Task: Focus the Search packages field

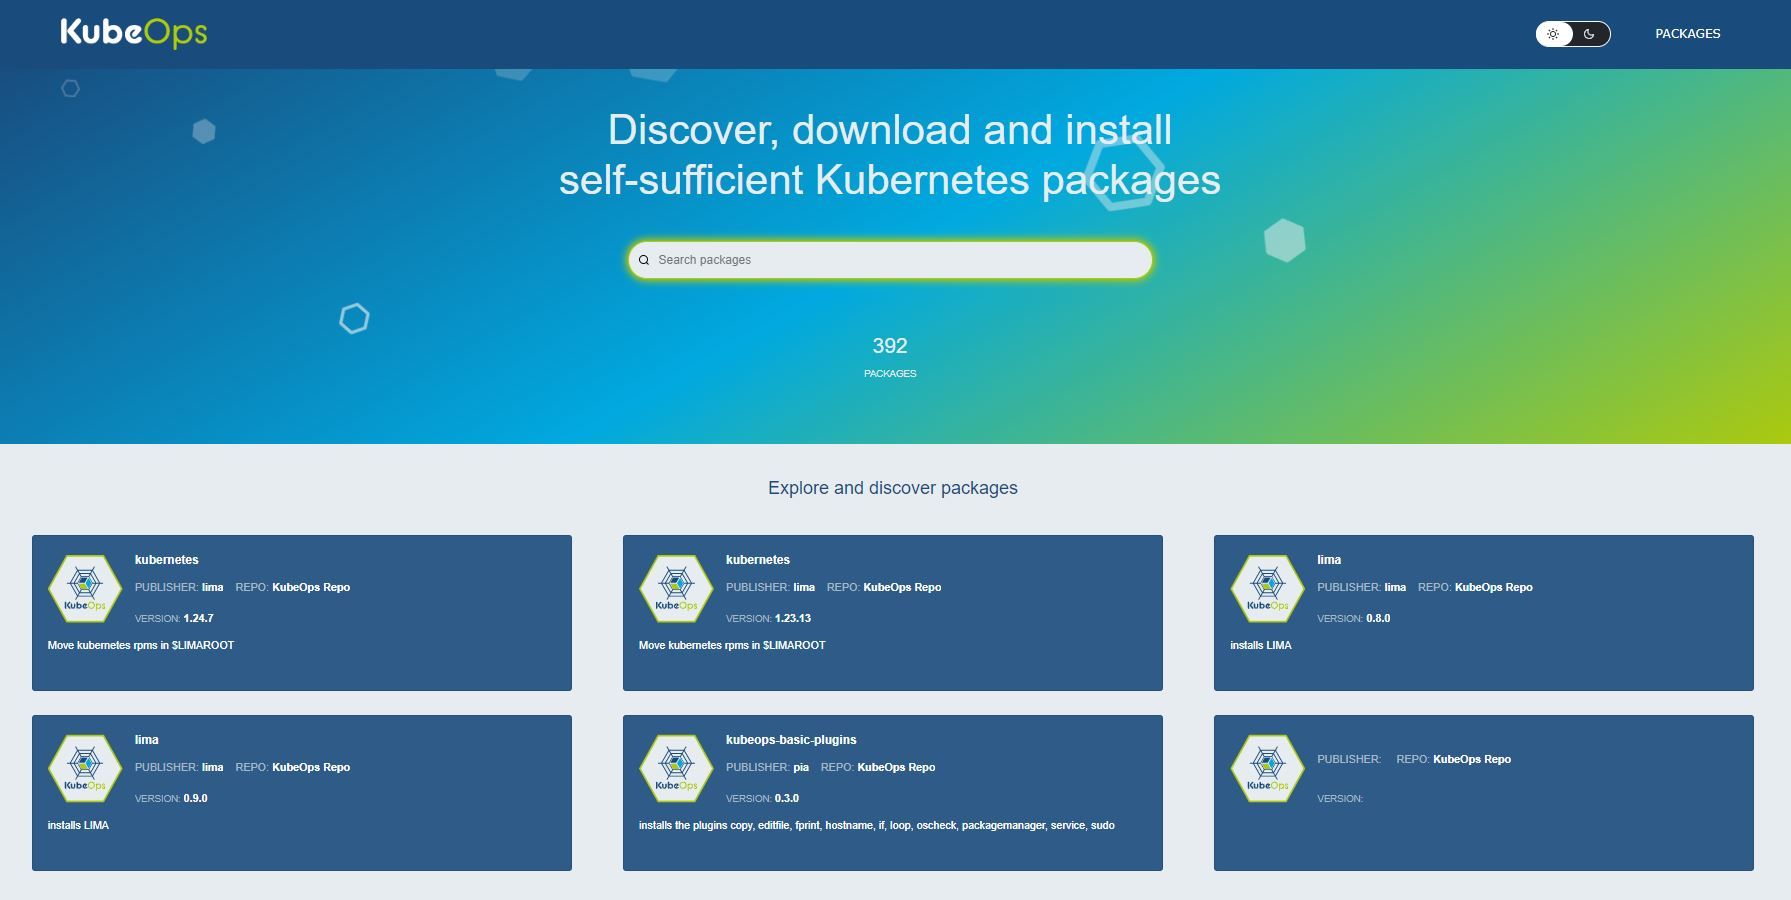Action: pos(890,260)
